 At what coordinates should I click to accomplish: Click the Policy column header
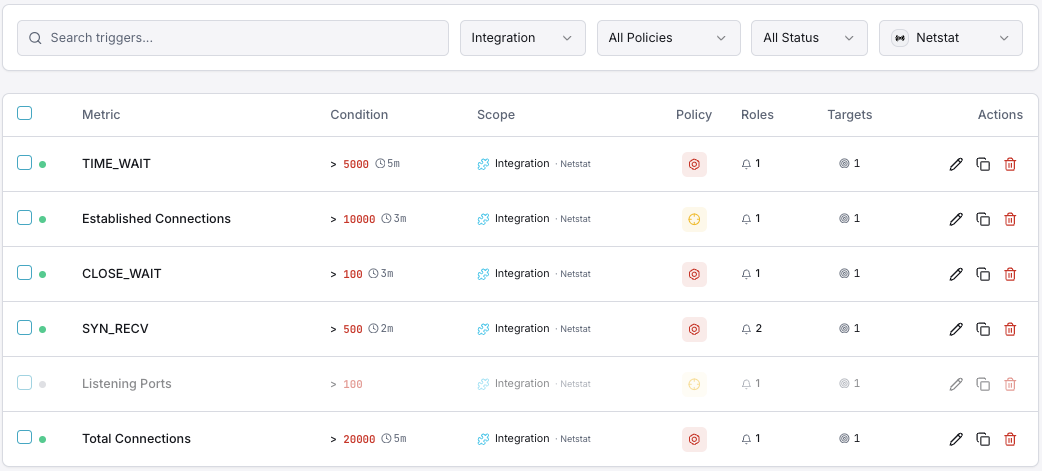tap(694, 115)
